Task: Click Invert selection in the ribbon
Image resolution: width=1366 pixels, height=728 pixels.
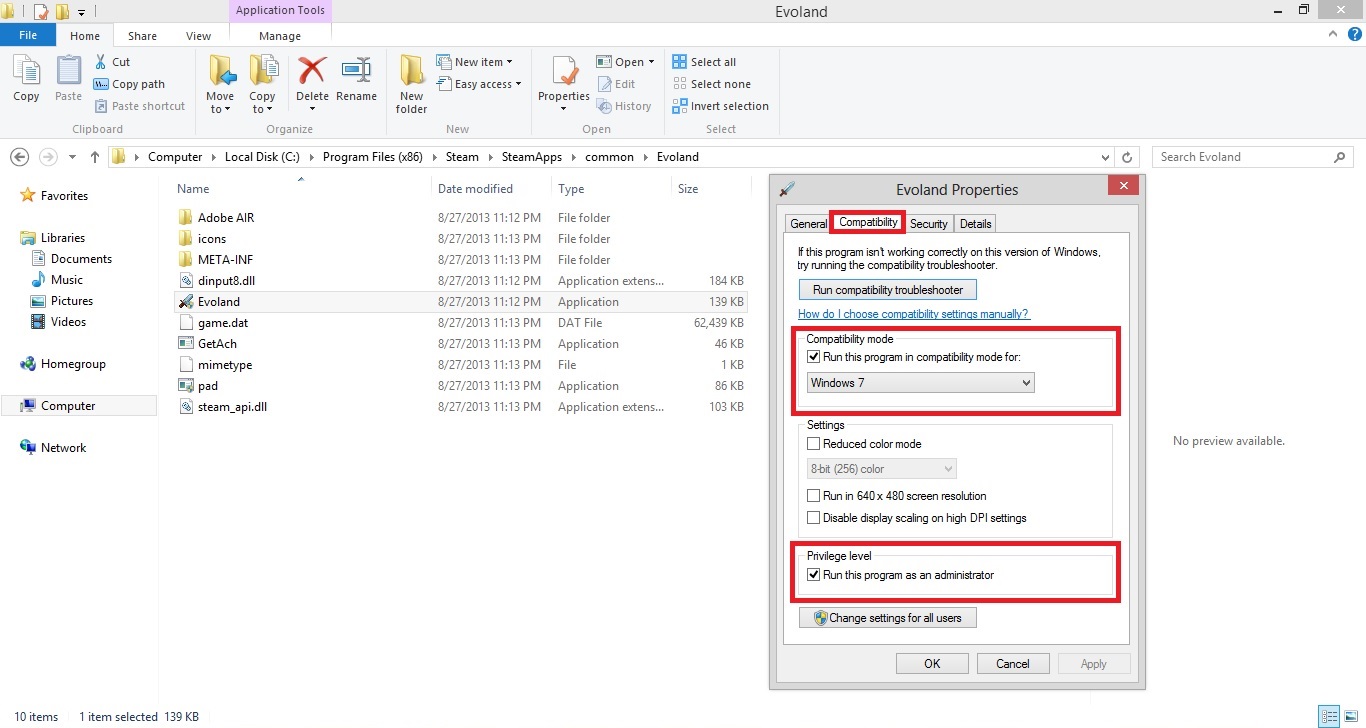Action: click(721, 106)
